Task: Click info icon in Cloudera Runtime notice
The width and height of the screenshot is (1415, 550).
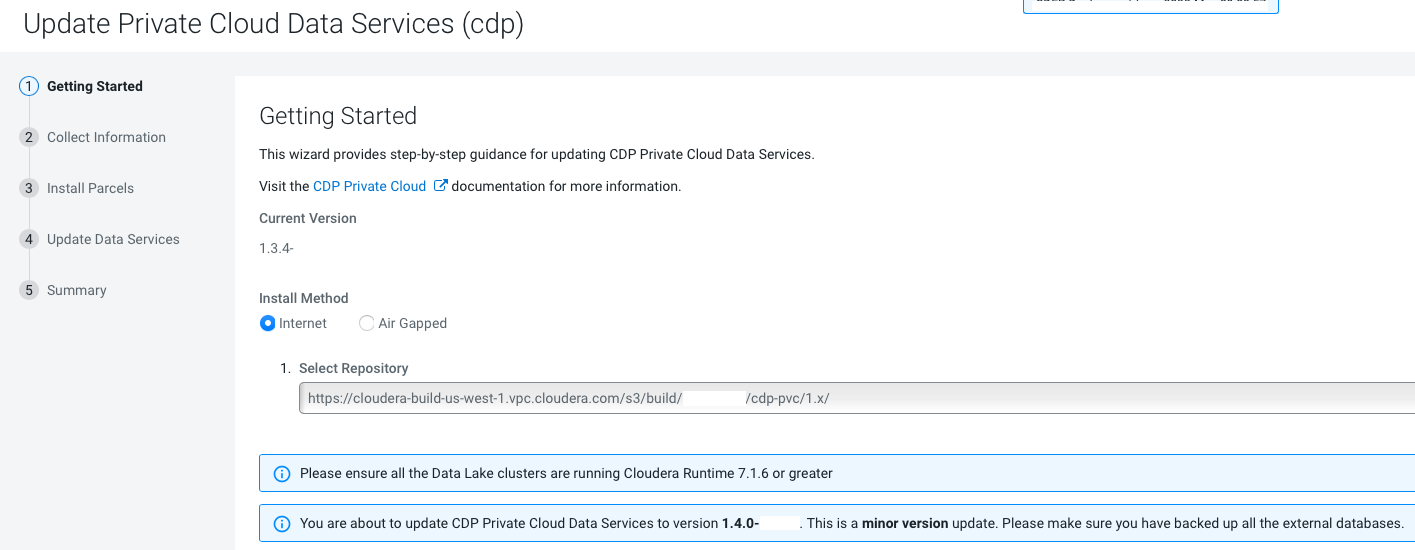Action: [282, 473]
